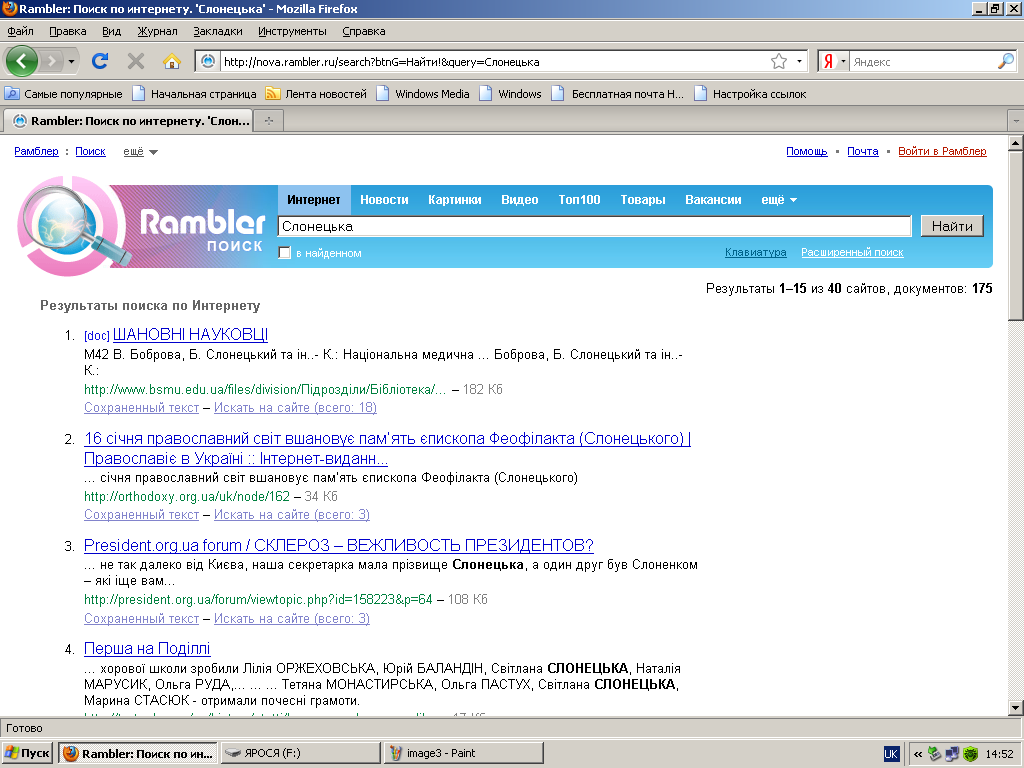
Task: Open the Самые популярные bookmarks folder
Action: [63, 94]
